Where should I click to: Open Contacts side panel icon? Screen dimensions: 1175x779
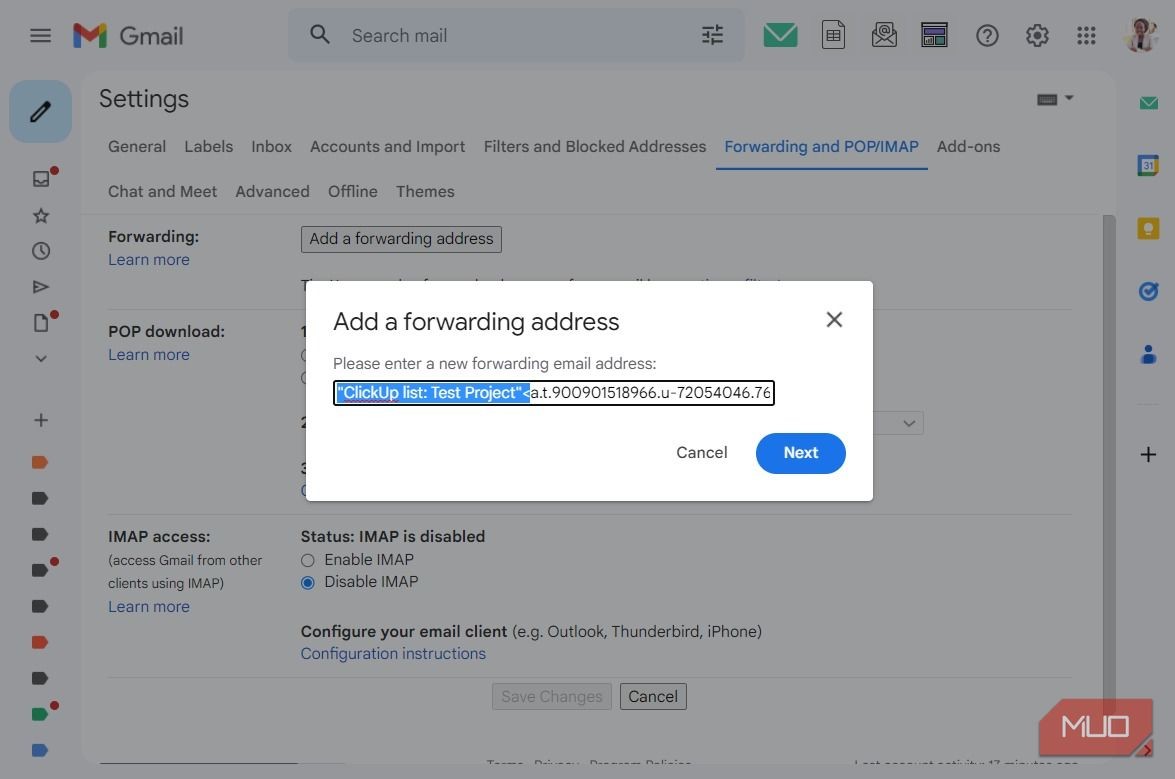click(1148, 354)
